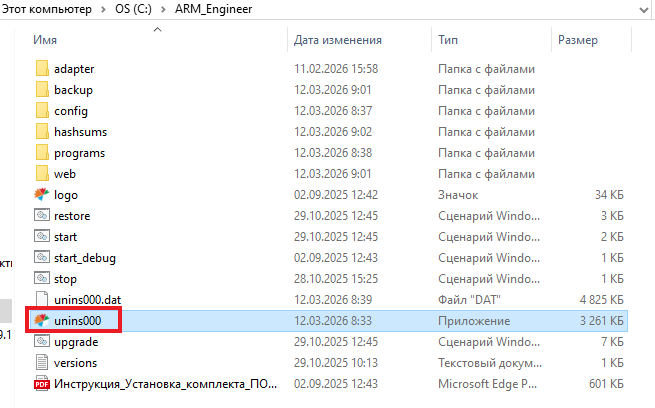Image resolution: width=655 pixels, height=408 pixels.
Task: Click the unins000.dat file icon
Action: (x=41, y=300)
